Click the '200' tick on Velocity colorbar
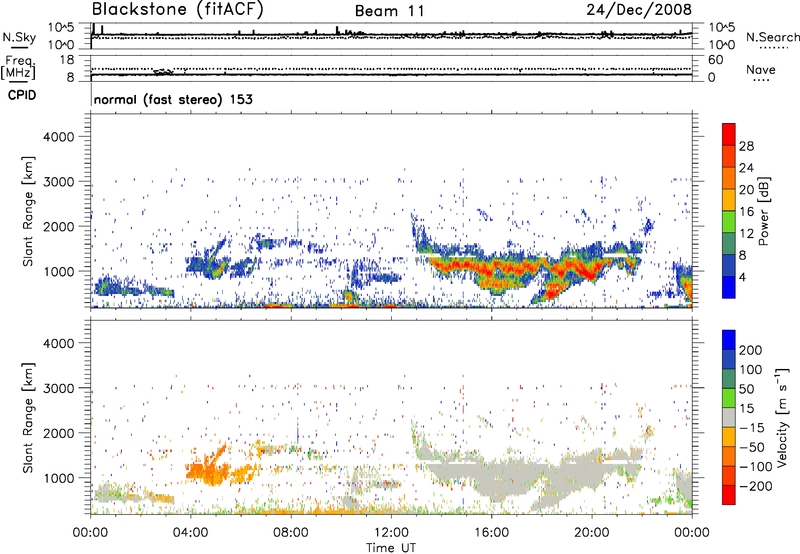Viewport: 800px width, 554px height. 751,350
